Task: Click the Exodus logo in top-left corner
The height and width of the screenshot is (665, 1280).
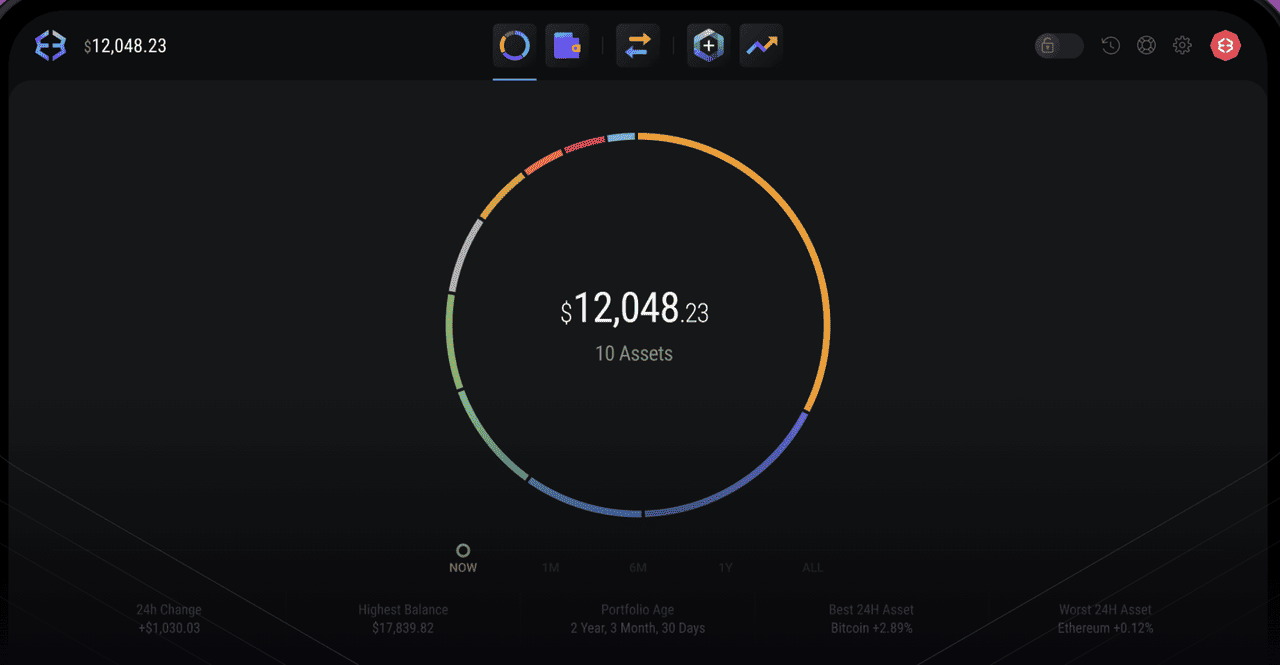Action: click(50, 46)
